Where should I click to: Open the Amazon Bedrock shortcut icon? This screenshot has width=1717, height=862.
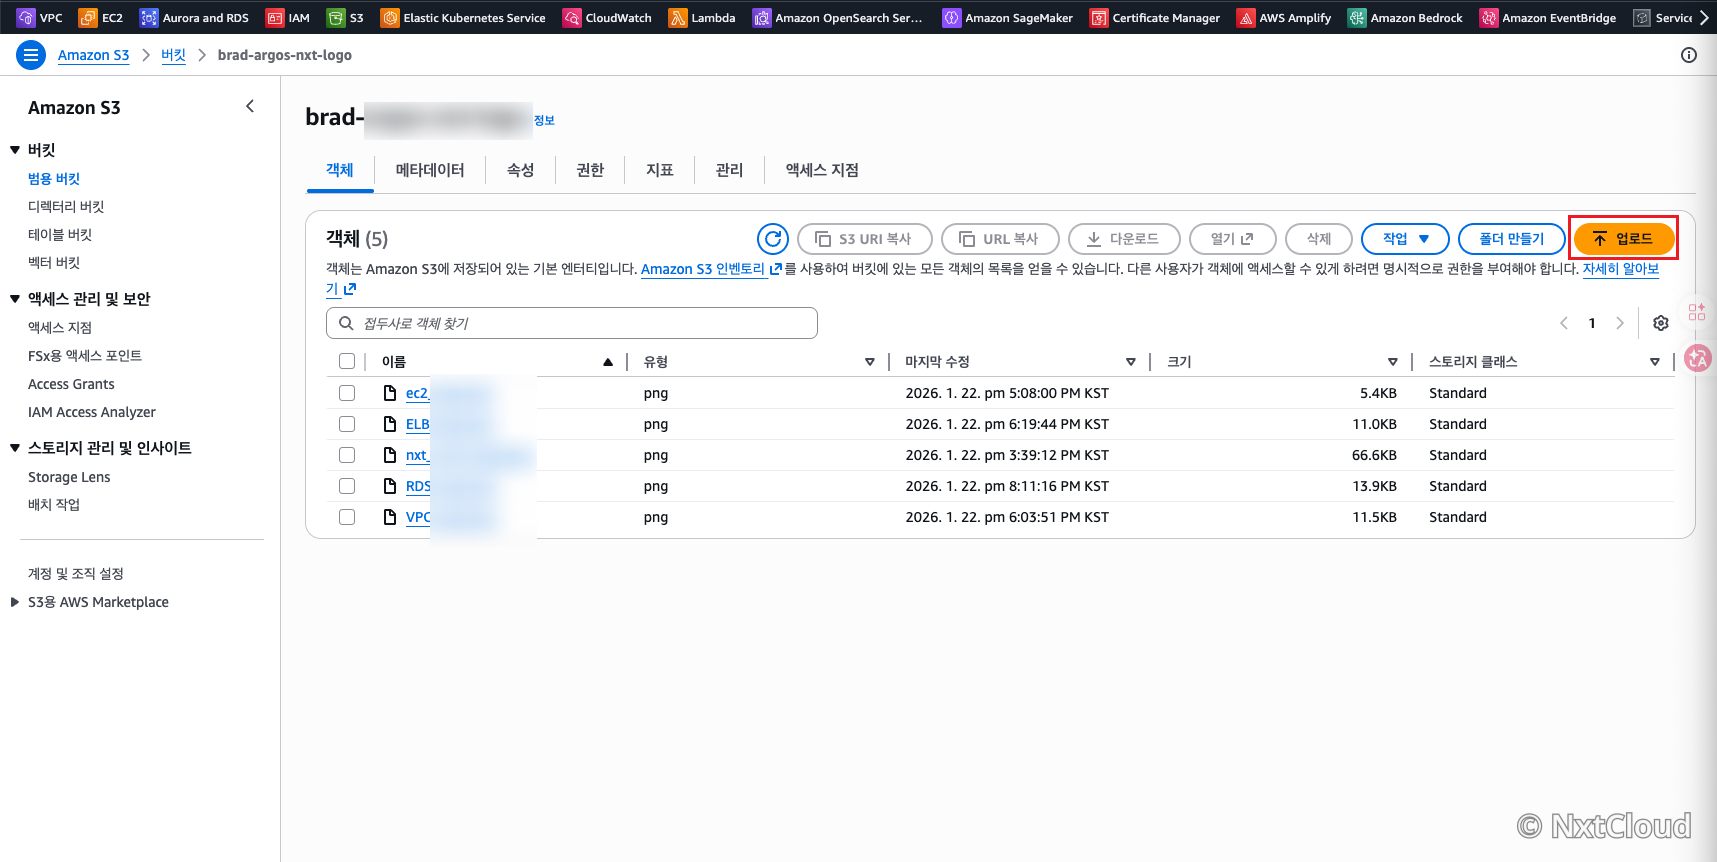click(1357, 17)
